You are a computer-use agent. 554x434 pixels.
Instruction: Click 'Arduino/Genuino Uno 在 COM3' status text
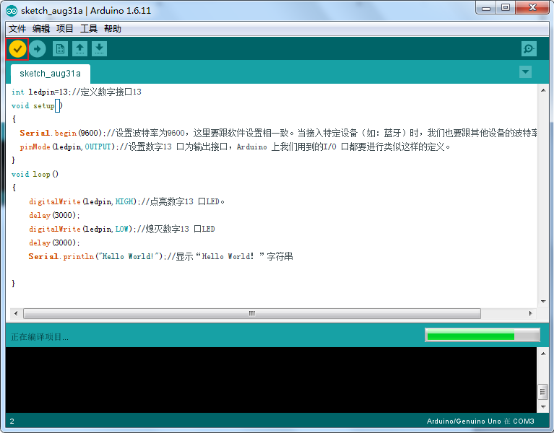click(x=480, y=421)
